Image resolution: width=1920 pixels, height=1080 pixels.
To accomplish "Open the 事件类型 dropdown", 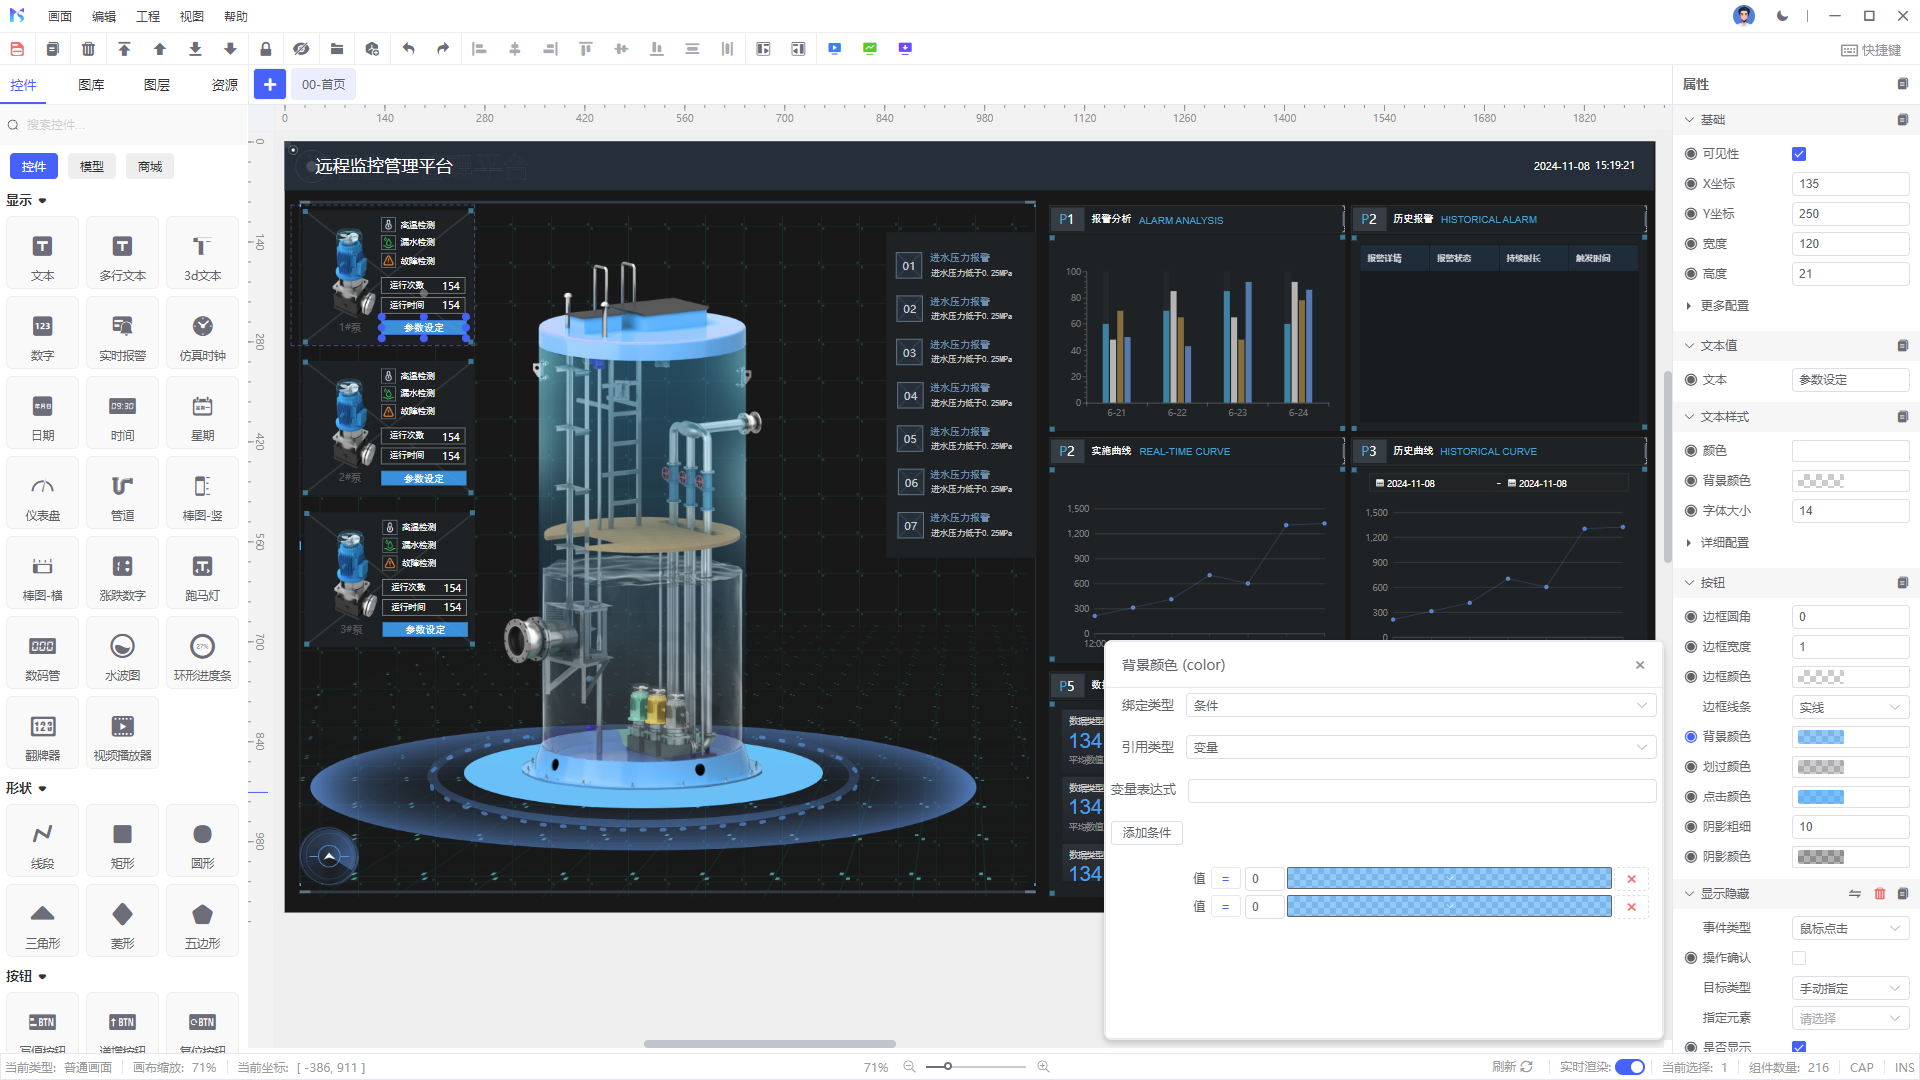I will (1850, 928).
